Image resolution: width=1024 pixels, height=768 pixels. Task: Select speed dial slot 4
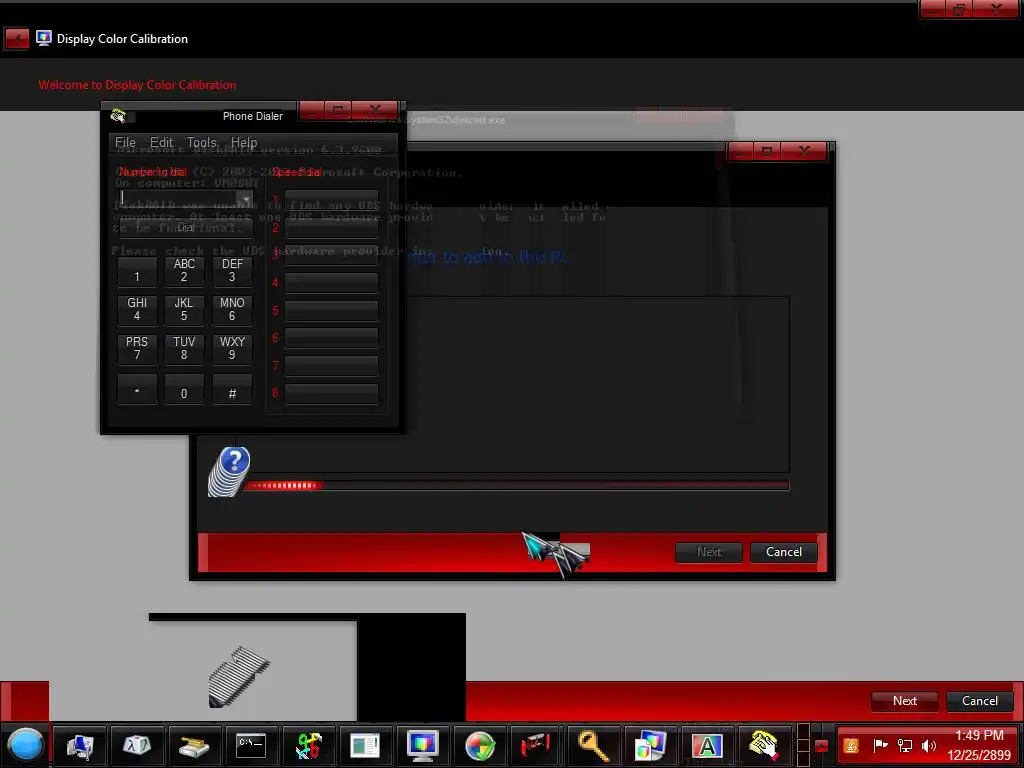pos(332,282)
